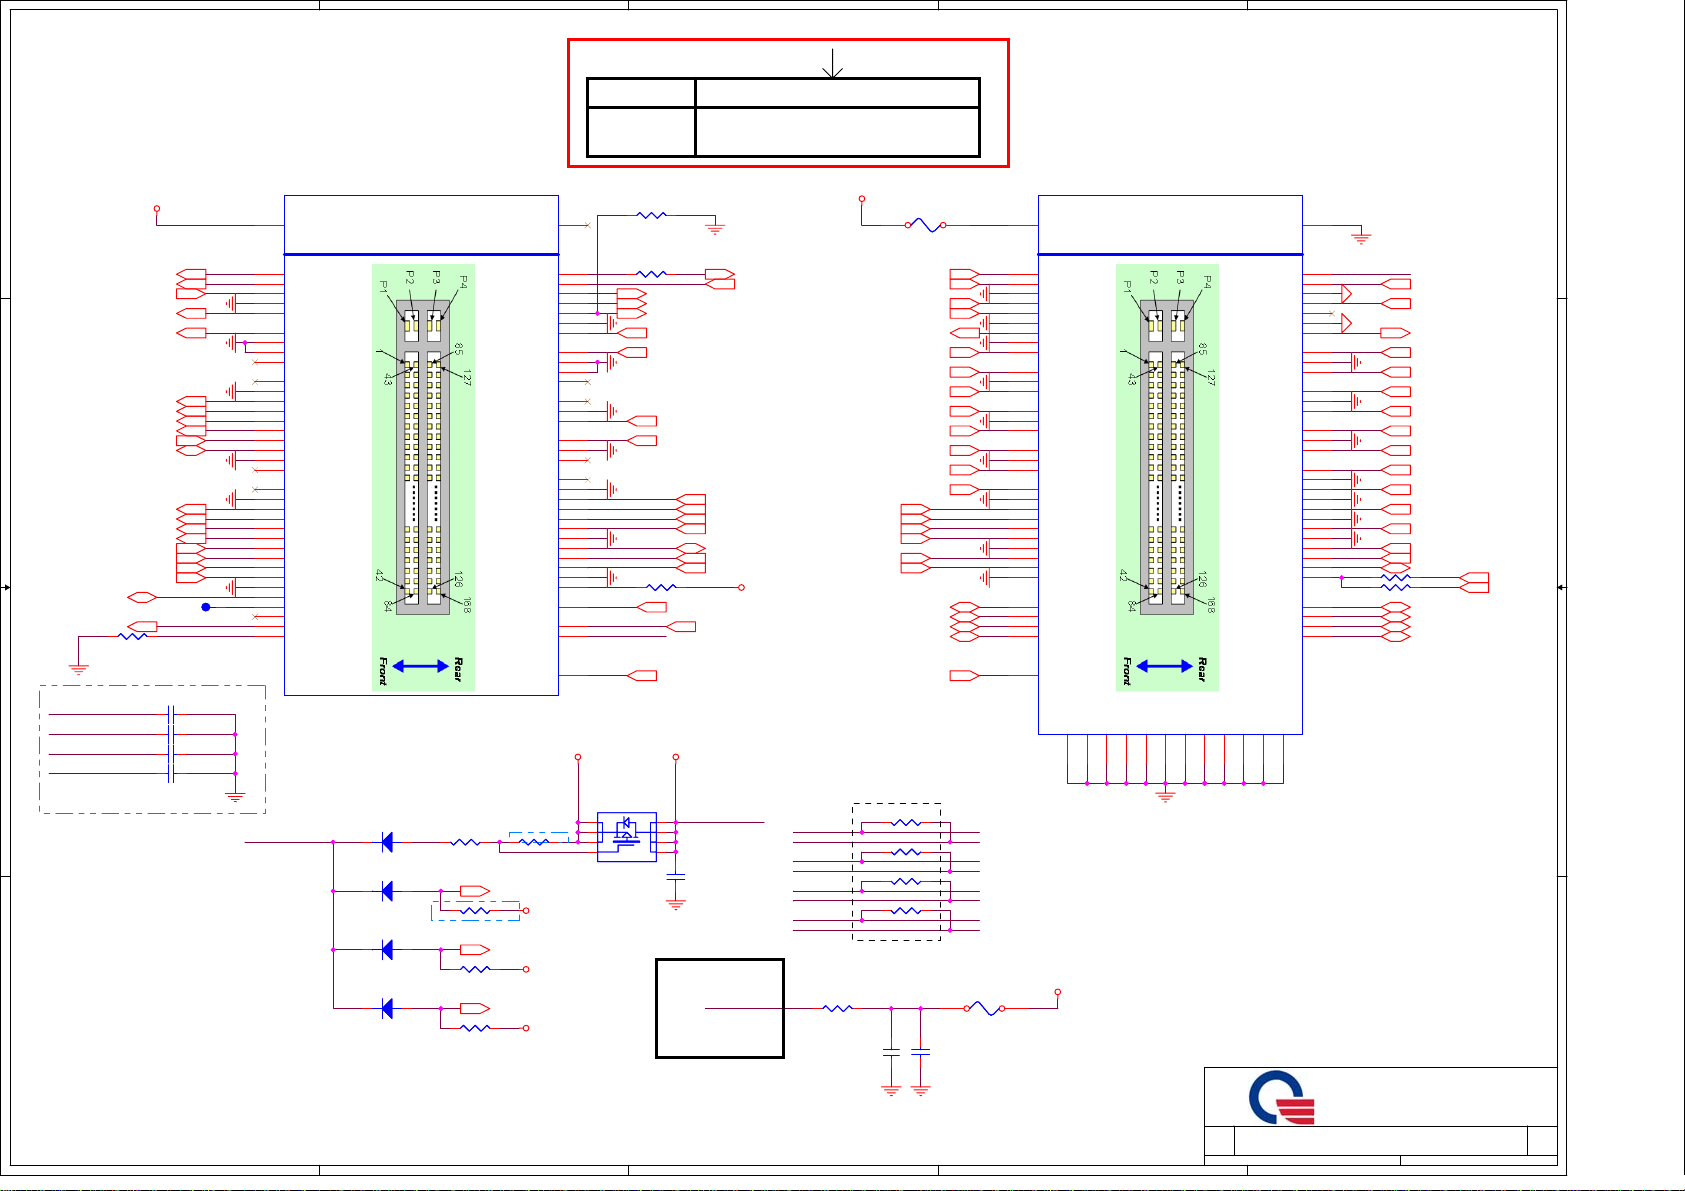Click the '168' pin label in the right connector diagram
The image size is (1685, 1191).
[1211, 605]
